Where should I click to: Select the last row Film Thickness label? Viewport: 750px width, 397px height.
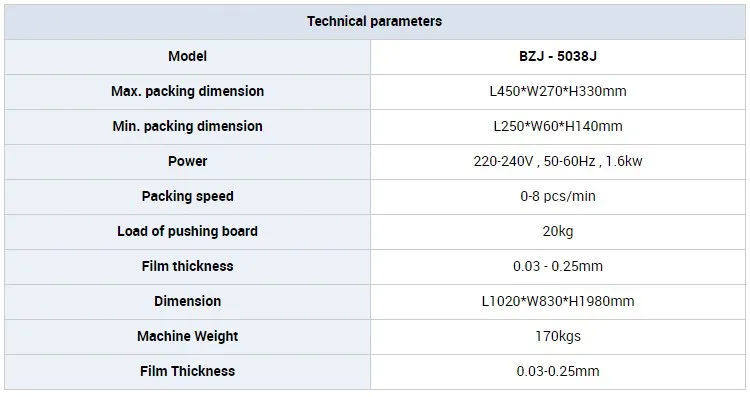tap(188, 371)
